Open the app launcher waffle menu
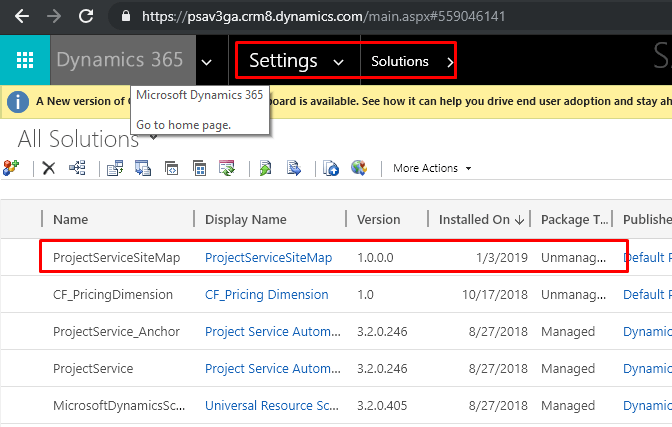The image size is (672, 427). click(25, 61)
